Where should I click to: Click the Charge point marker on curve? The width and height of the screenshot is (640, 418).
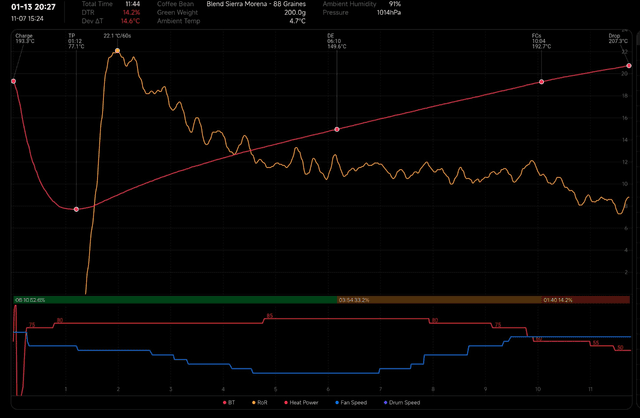14,81
